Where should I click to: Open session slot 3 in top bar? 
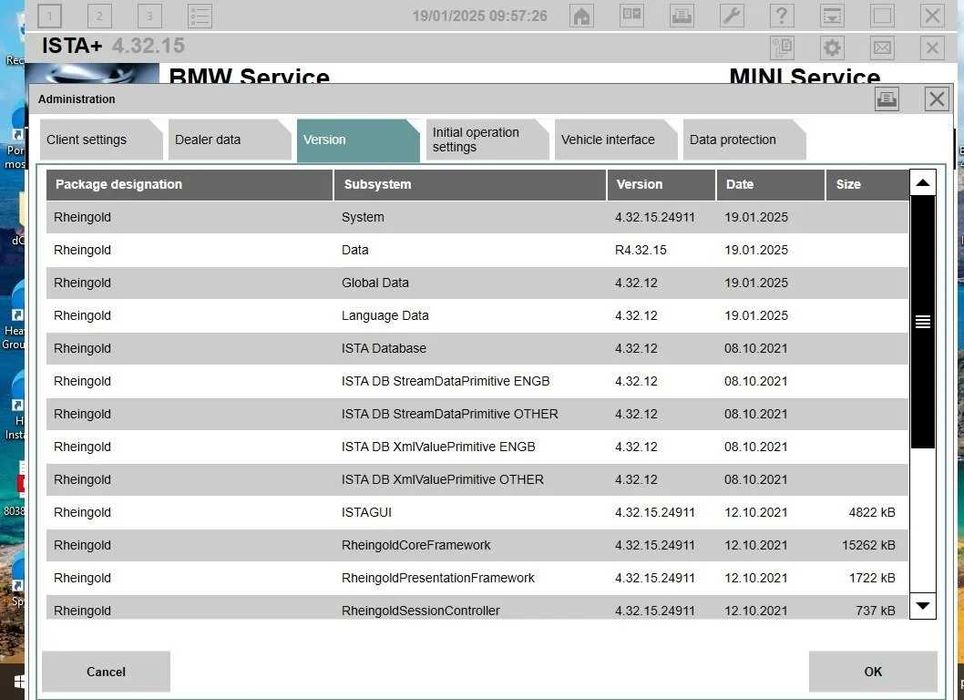149,16
